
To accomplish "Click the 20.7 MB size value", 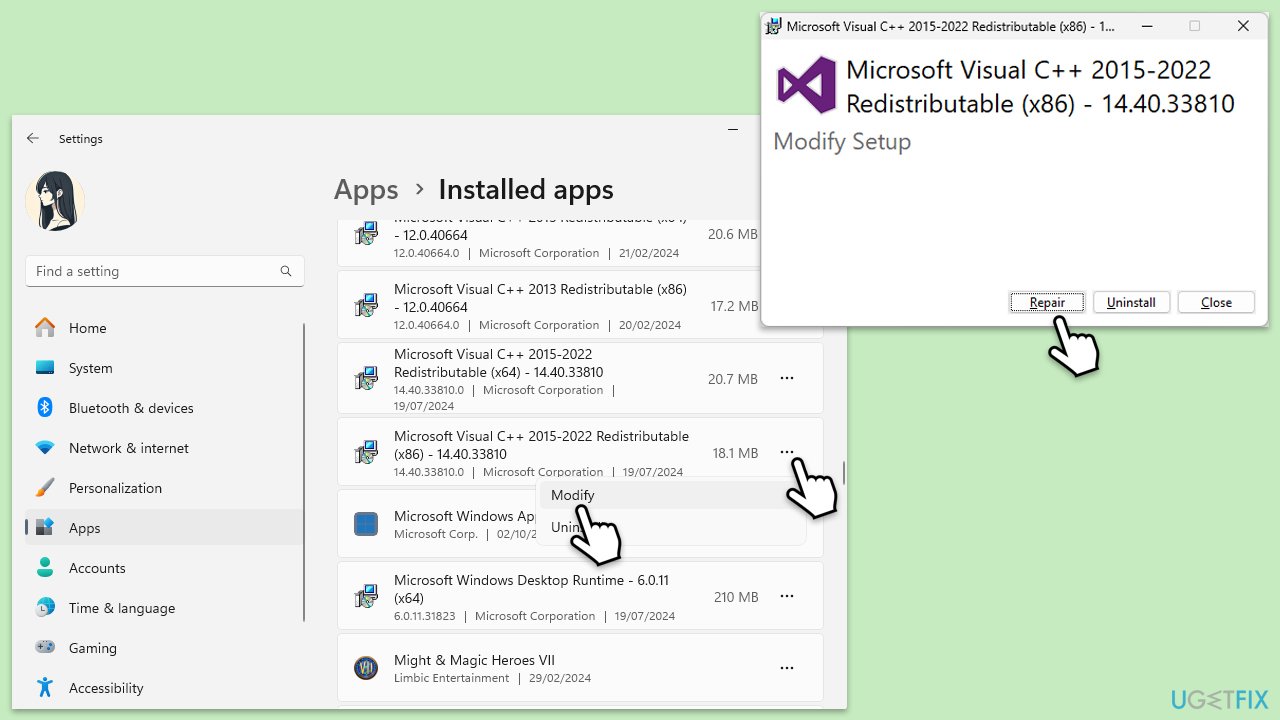I will click(x=733, y=379).
